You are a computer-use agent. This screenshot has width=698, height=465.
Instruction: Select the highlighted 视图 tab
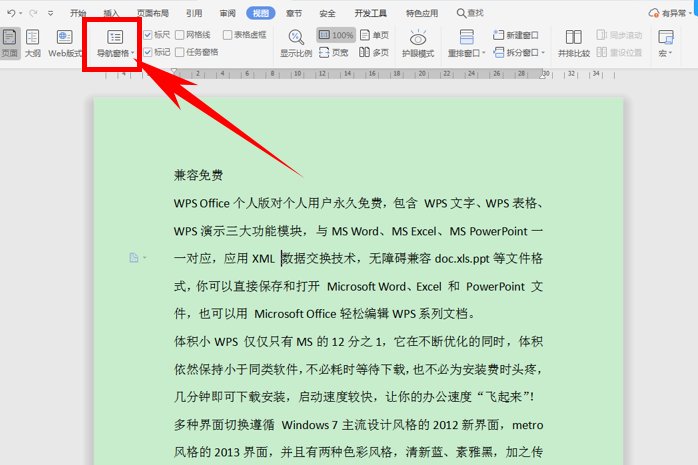tap(260, 13)
